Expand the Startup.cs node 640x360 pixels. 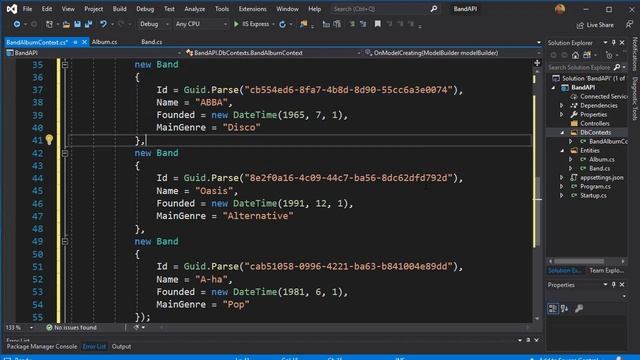coord(562,196)
